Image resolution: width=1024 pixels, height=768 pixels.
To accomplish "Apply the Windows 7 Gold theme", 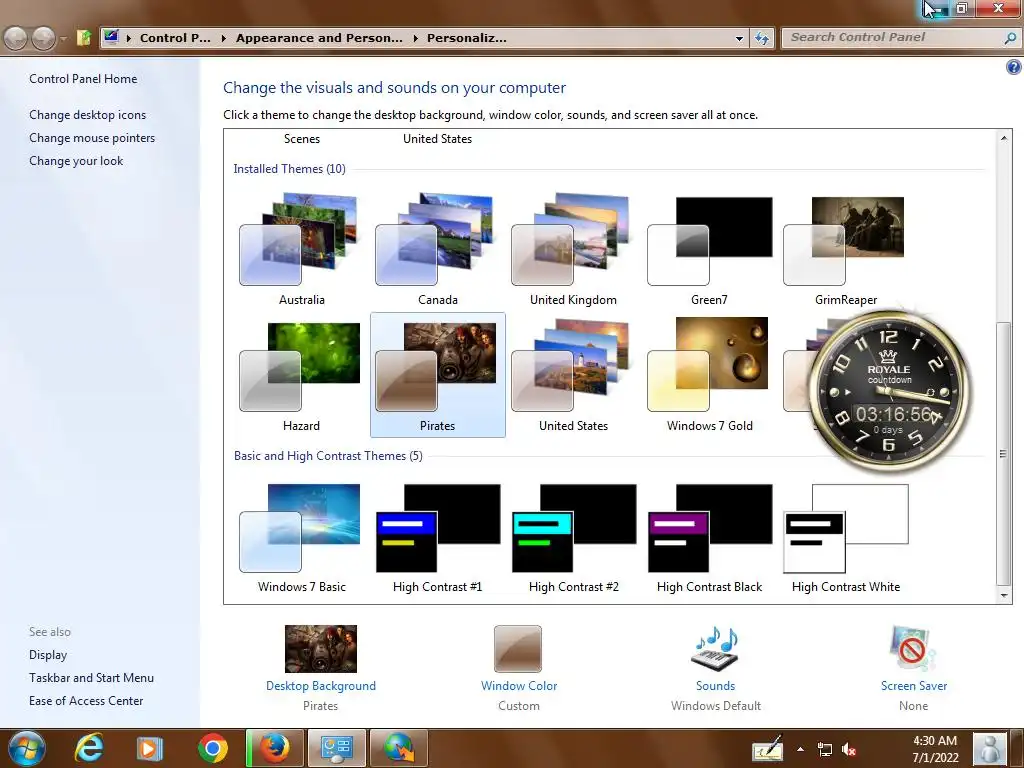I will (709, 375).
